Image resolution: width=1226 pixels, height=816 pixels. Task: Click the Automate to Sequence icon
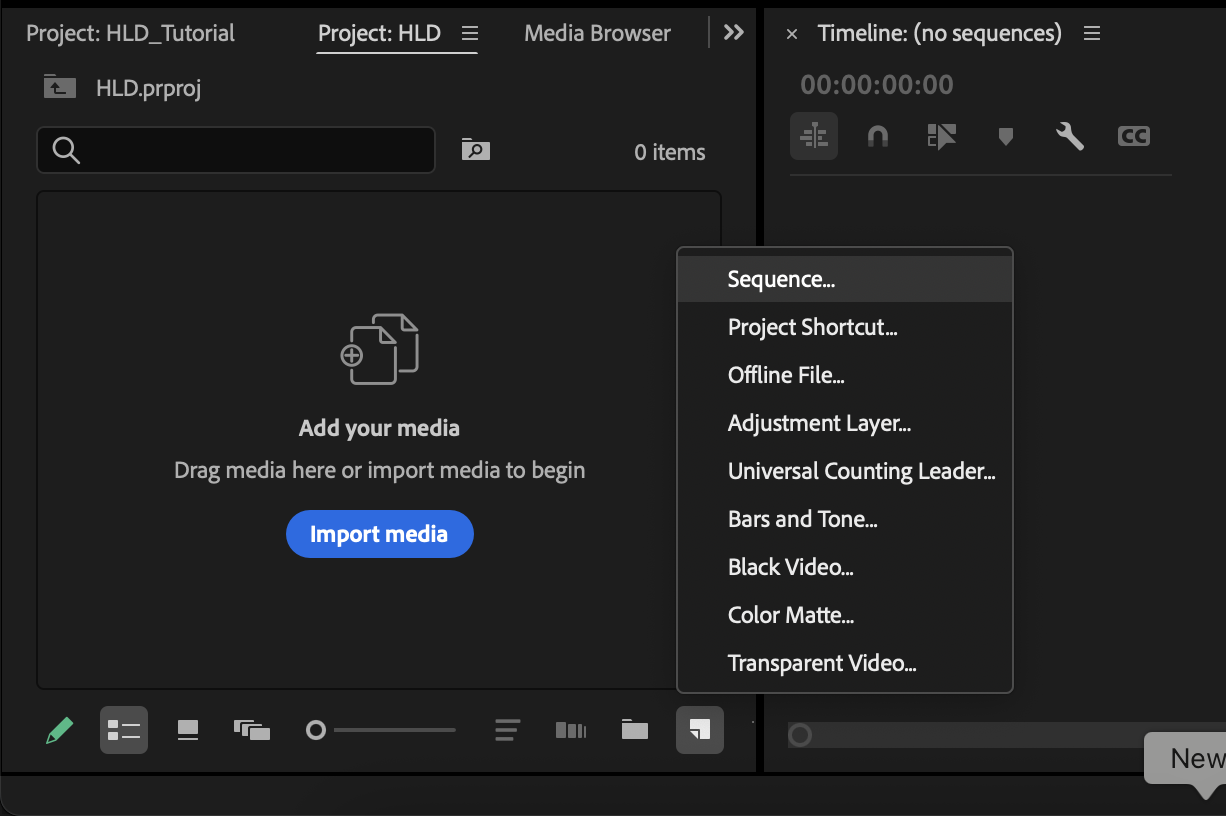tap(570, 730)
